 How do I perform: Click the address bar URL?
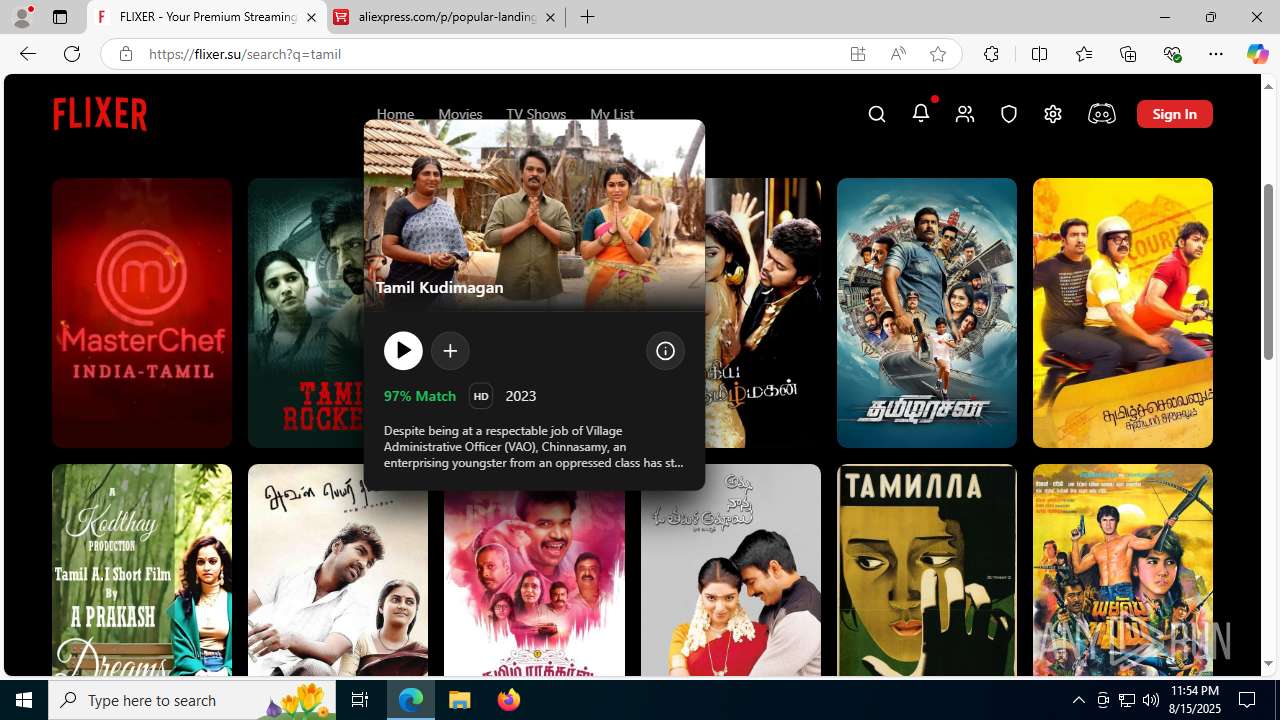point(245,54)
